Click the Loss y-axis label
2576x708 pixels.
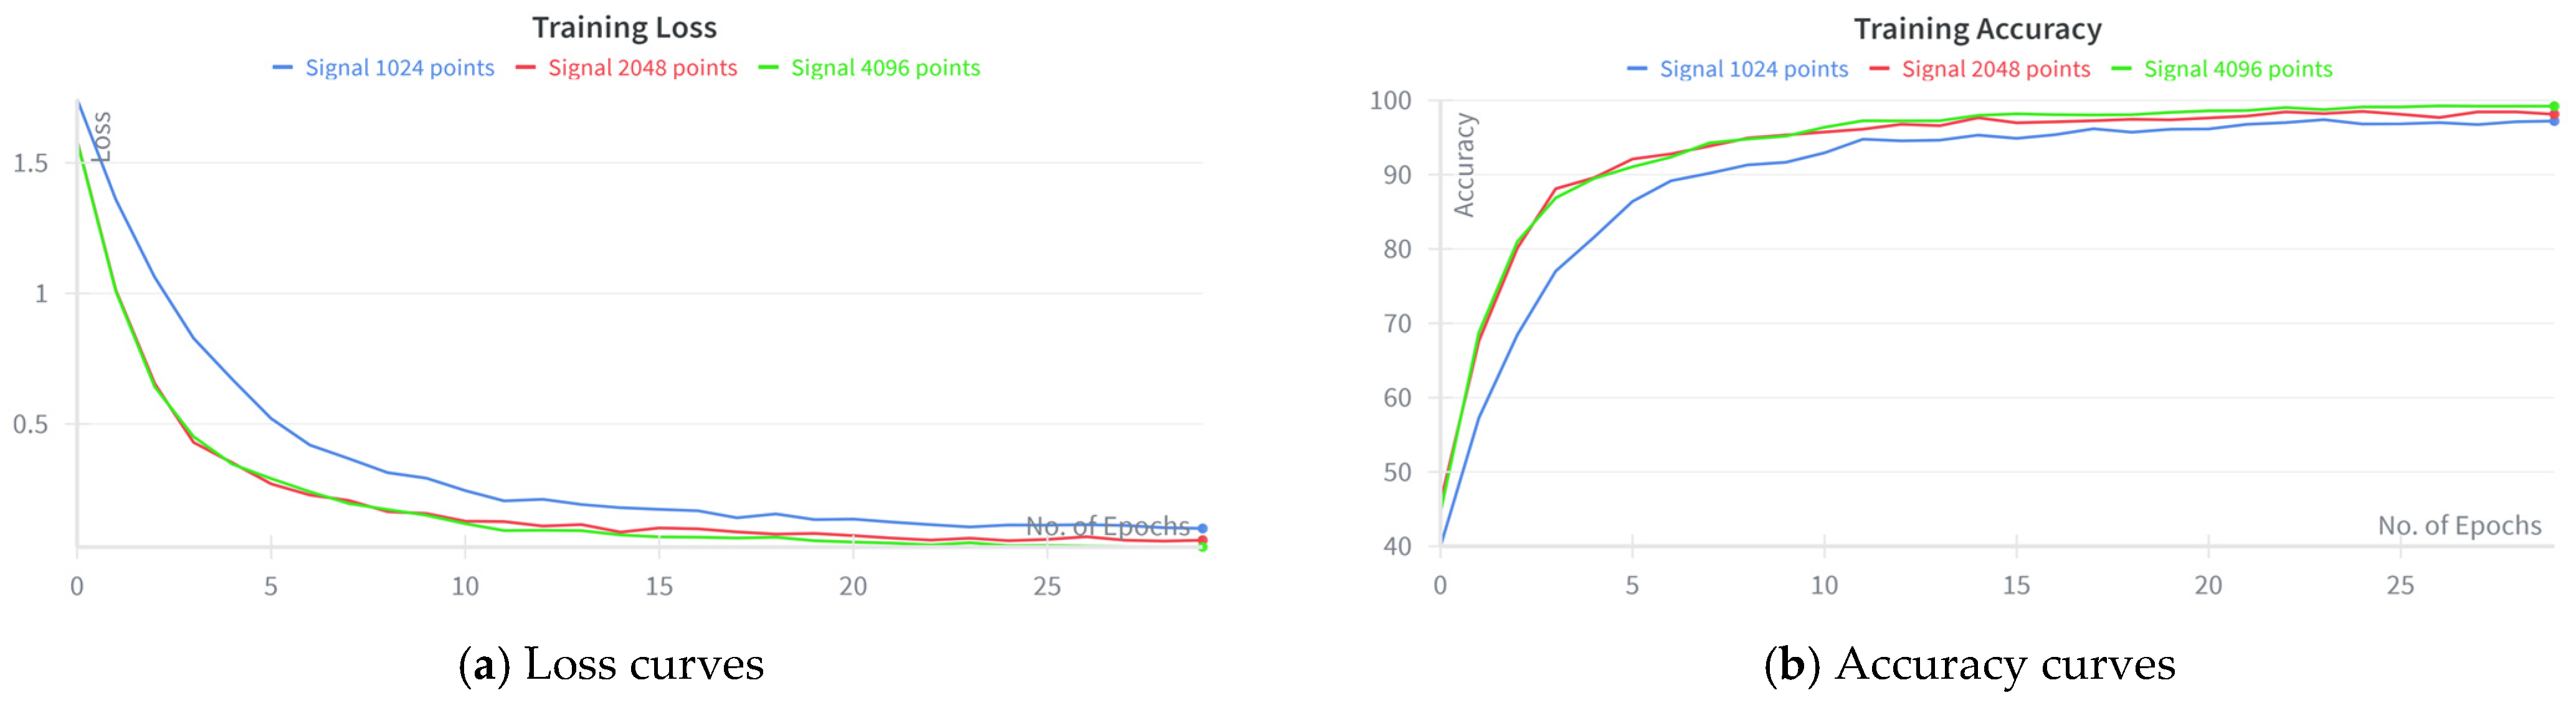[101, 137]
